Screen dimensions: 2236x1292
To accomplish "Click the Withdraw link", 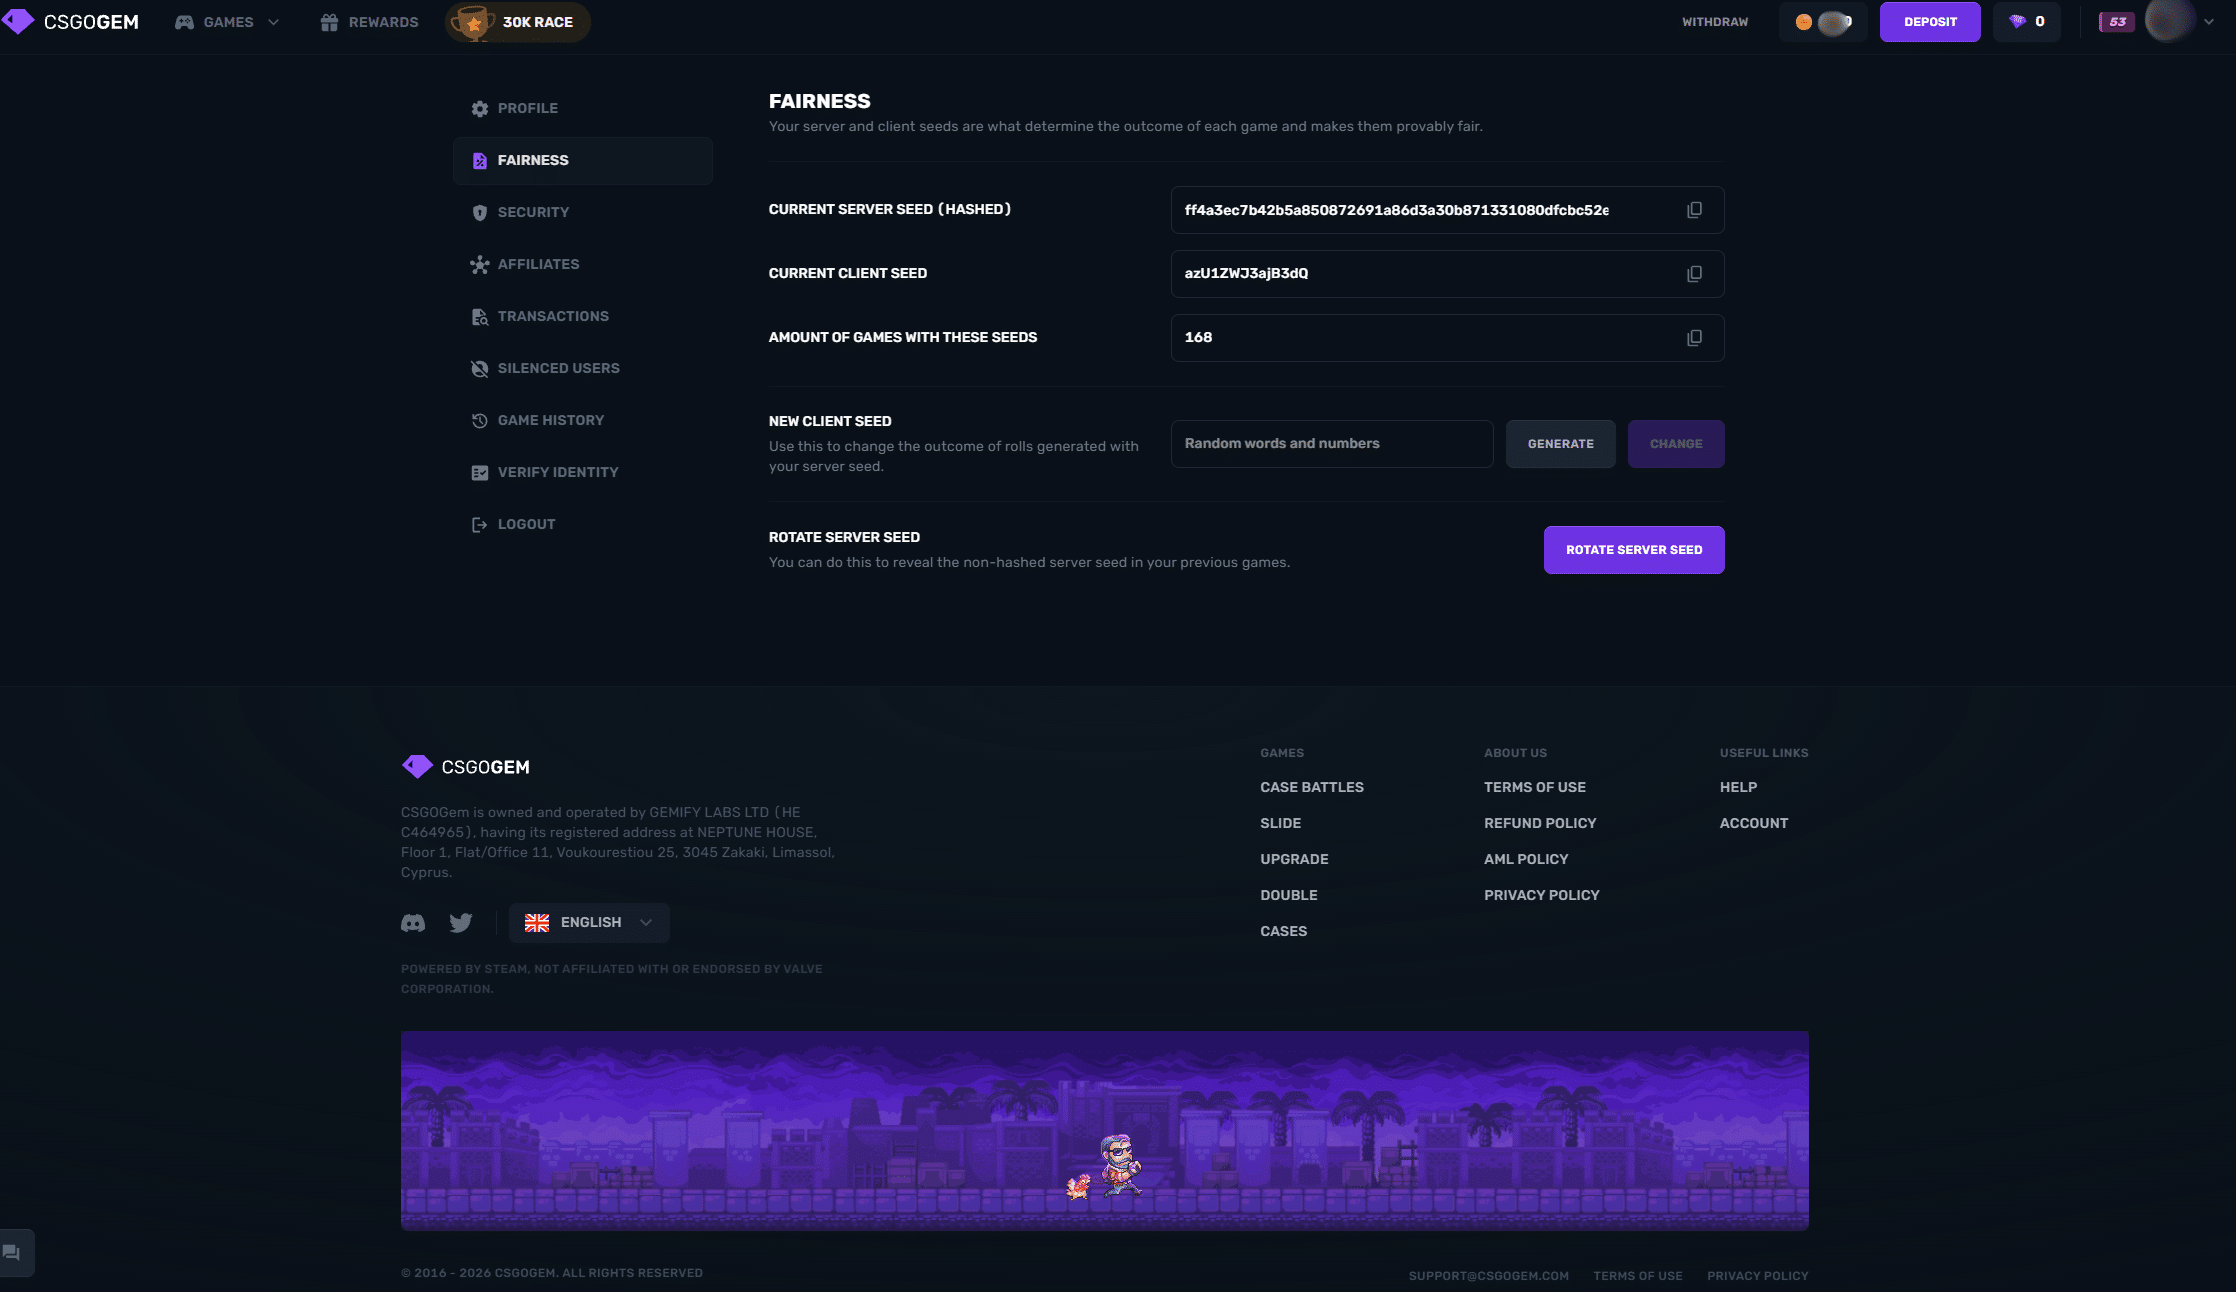I will (1715, 22).
